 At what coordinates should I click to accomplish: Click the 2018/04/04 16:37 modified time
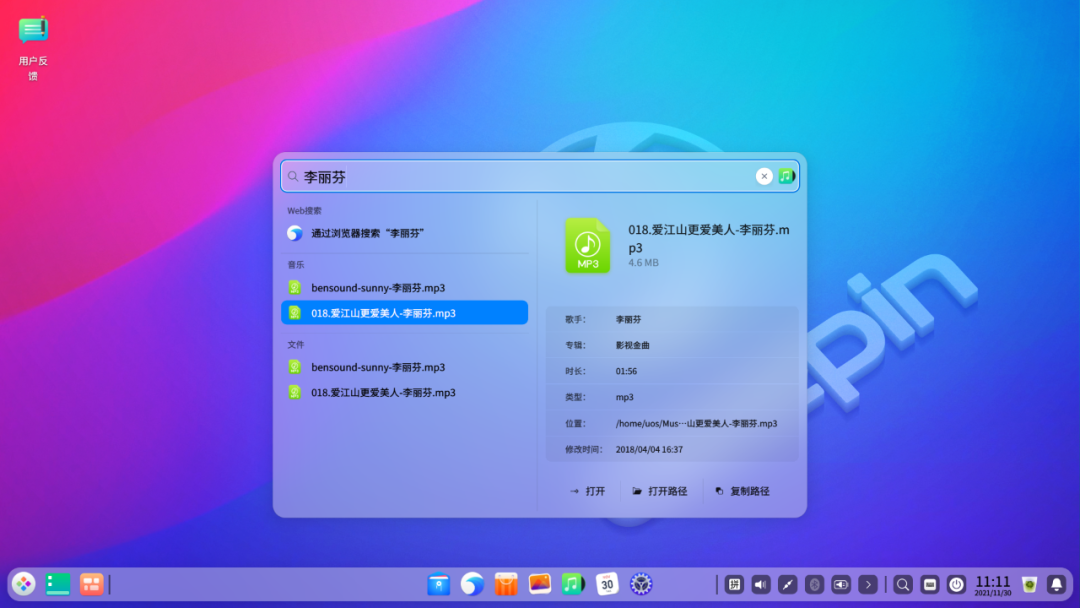(x=649, y=449)
